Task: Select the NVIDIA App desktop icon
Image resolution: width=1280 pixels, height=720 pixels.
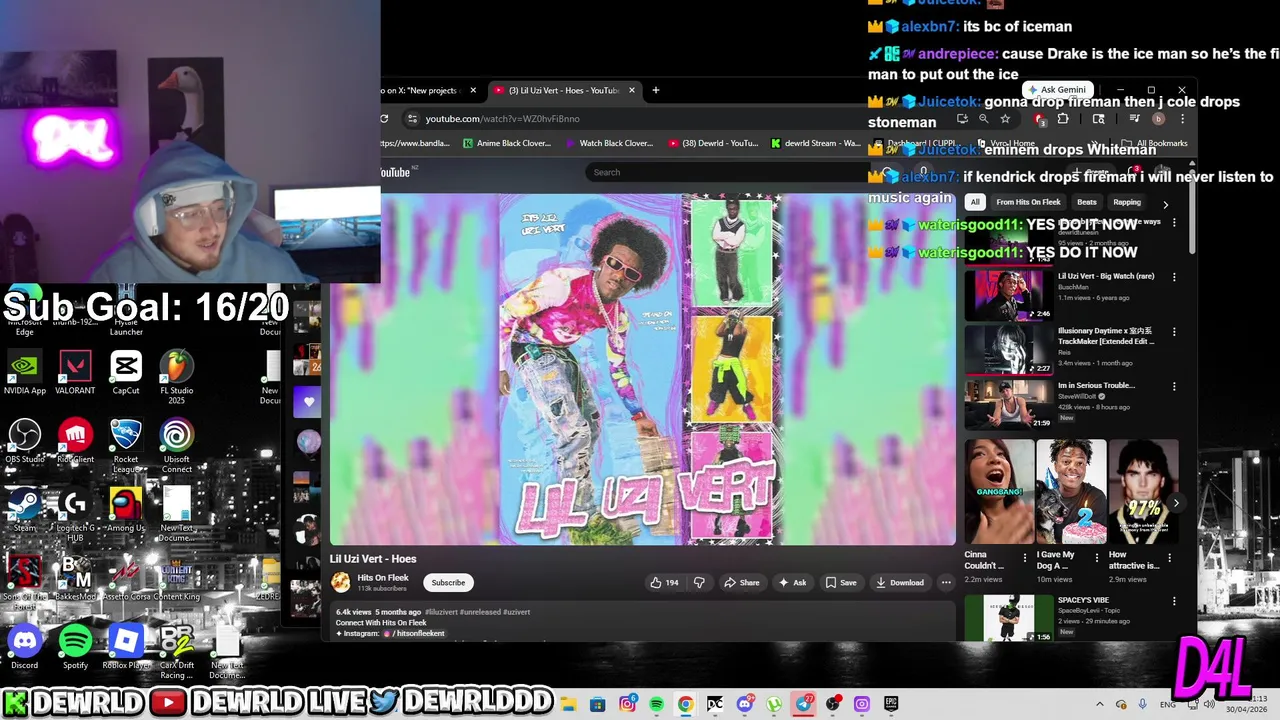Action: 24,373
